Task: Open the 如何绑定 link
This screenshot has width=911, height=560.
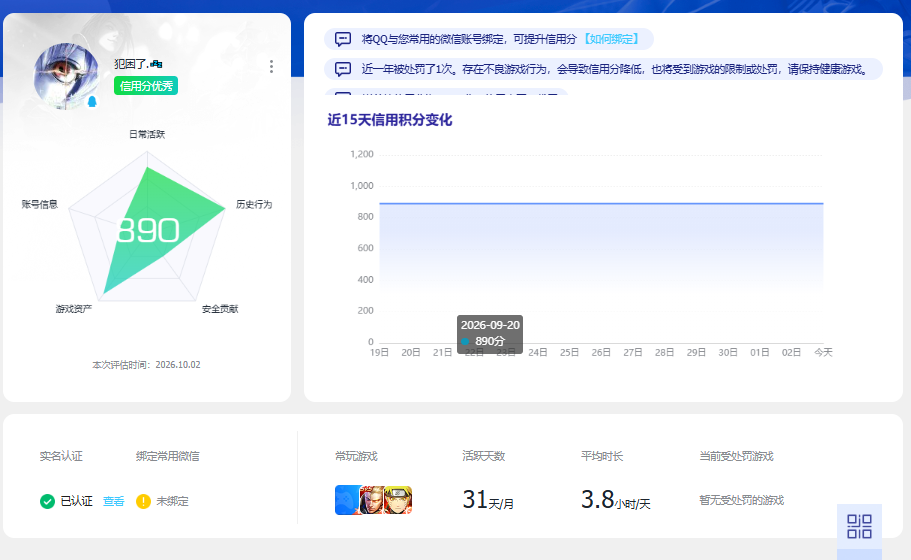Action: (x=611, y=39)
